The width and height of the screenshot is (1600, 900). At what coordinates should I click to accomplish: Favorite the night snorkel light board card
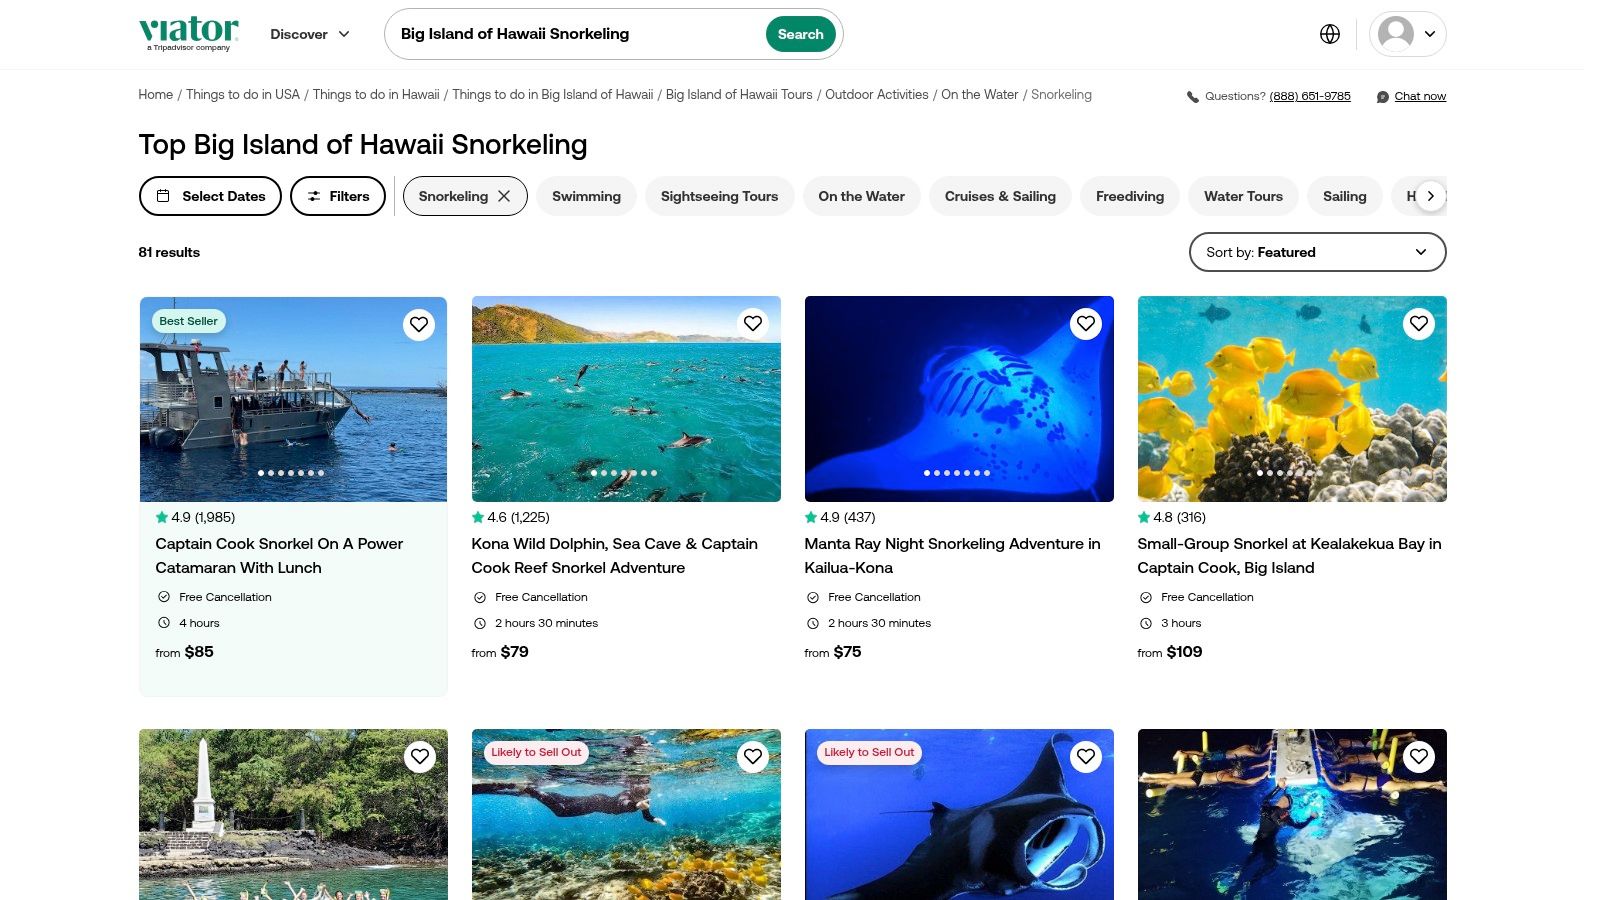(x=1419, y=757)
